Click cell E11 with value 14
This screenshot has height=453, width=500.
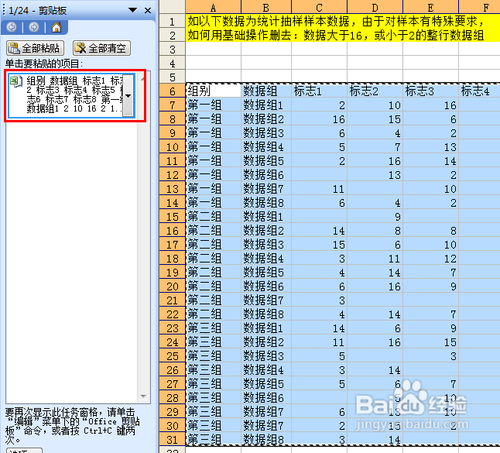pos(431,161)
